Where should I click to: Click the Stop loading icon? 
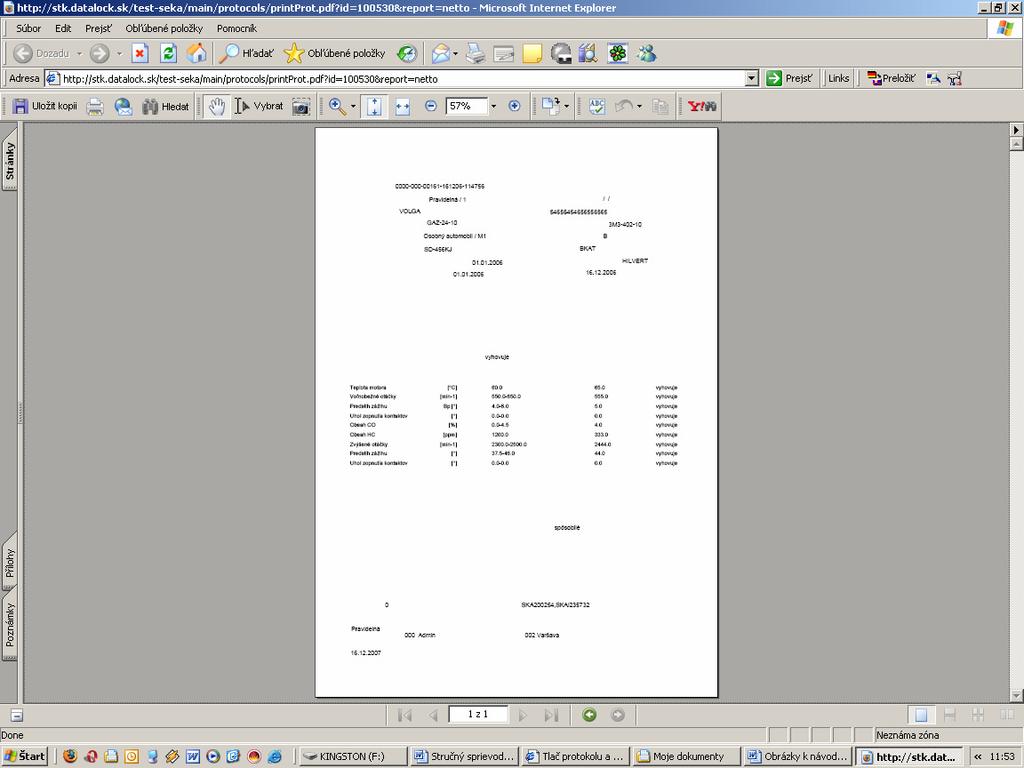(140, 53)
